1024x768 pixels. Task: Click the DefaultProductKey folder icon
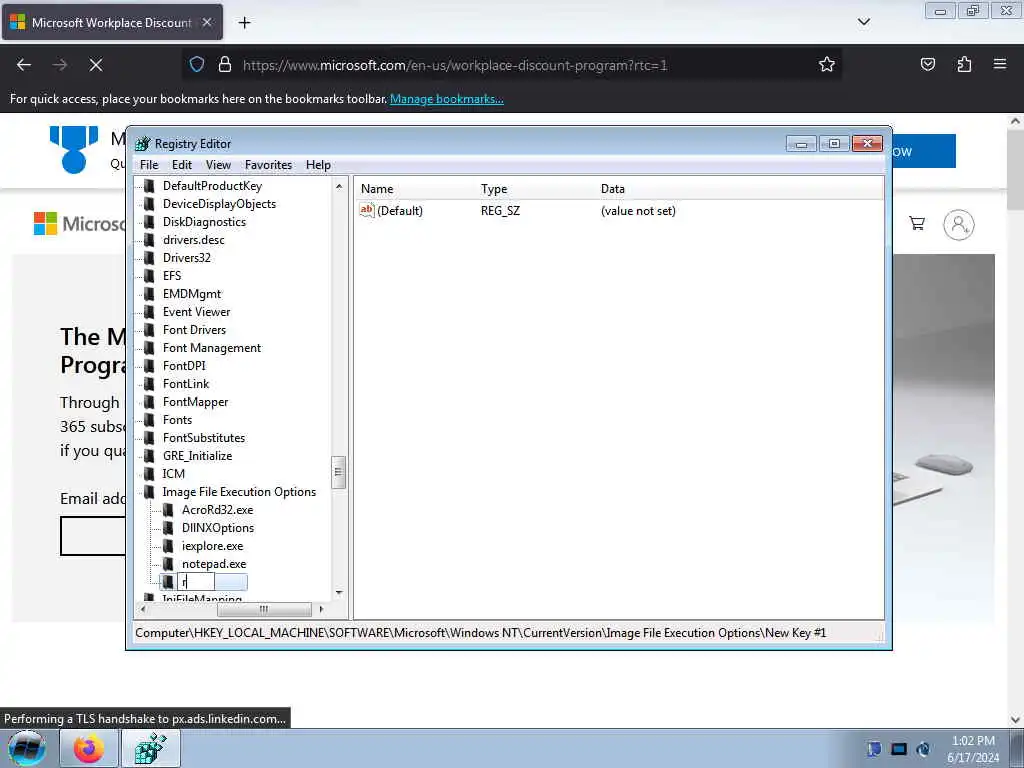(x=150, y=185)
